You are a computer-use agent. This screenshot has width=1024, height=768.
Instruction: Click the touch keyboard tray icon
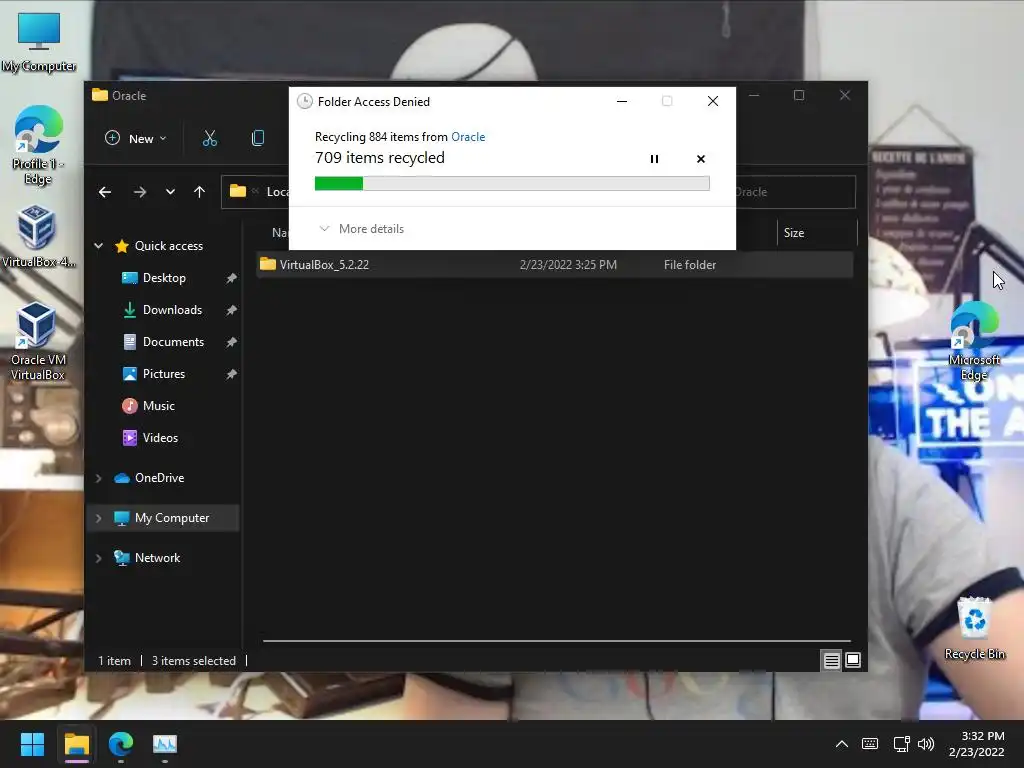tap(870, 744)
